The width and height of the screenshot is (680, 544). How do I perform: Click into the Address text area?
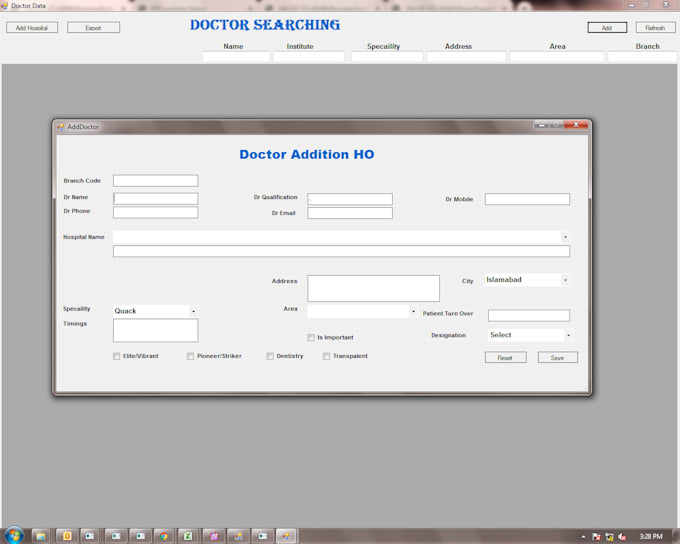(x=373, y=288)
